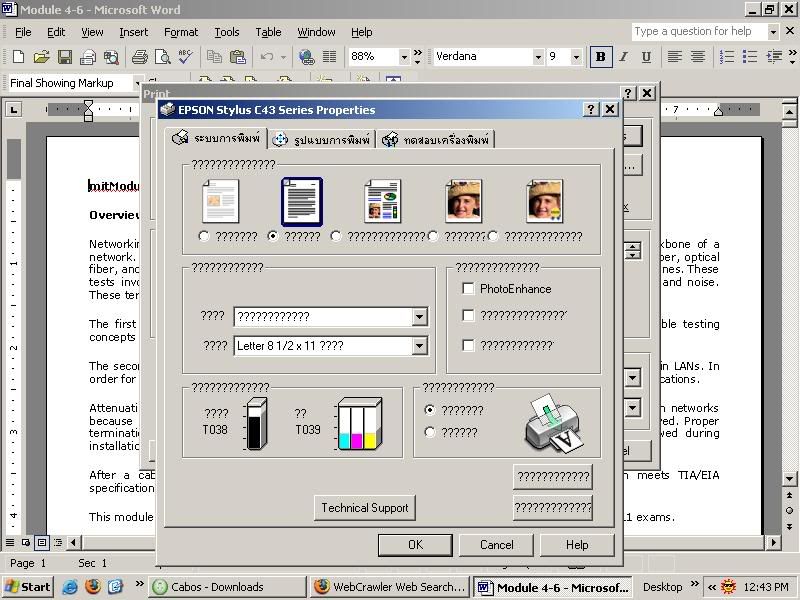Click the sun icon in system tray
Viewport: 800px width, 600px height.
(728, 587)
